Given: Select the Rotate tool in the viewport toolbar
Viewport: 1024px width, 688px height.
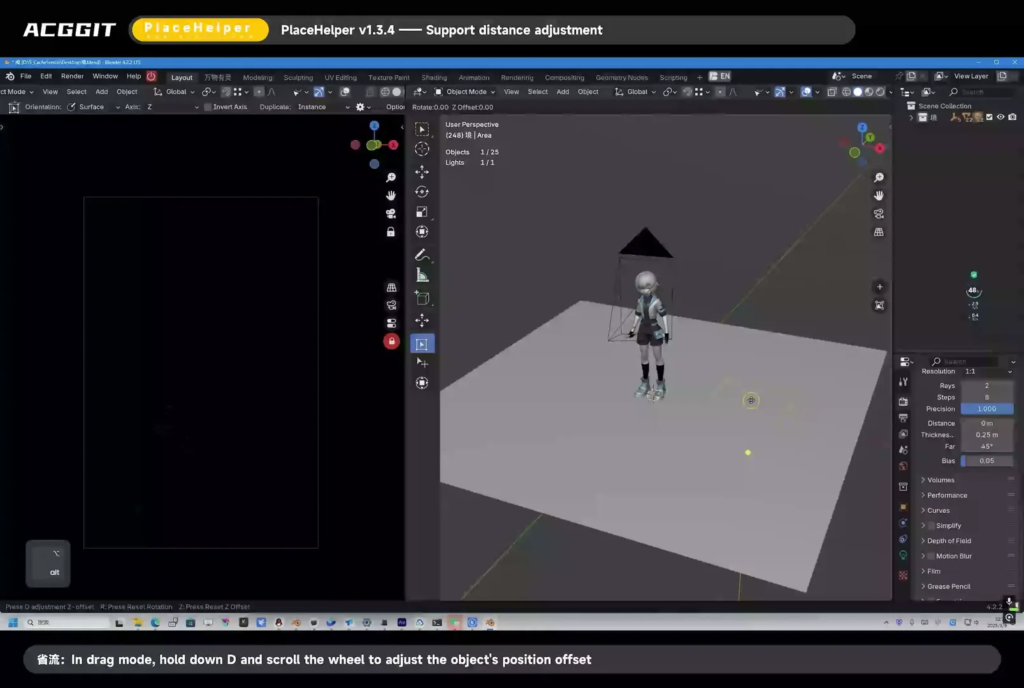Looking at the screenshot, I should [422, 192].
